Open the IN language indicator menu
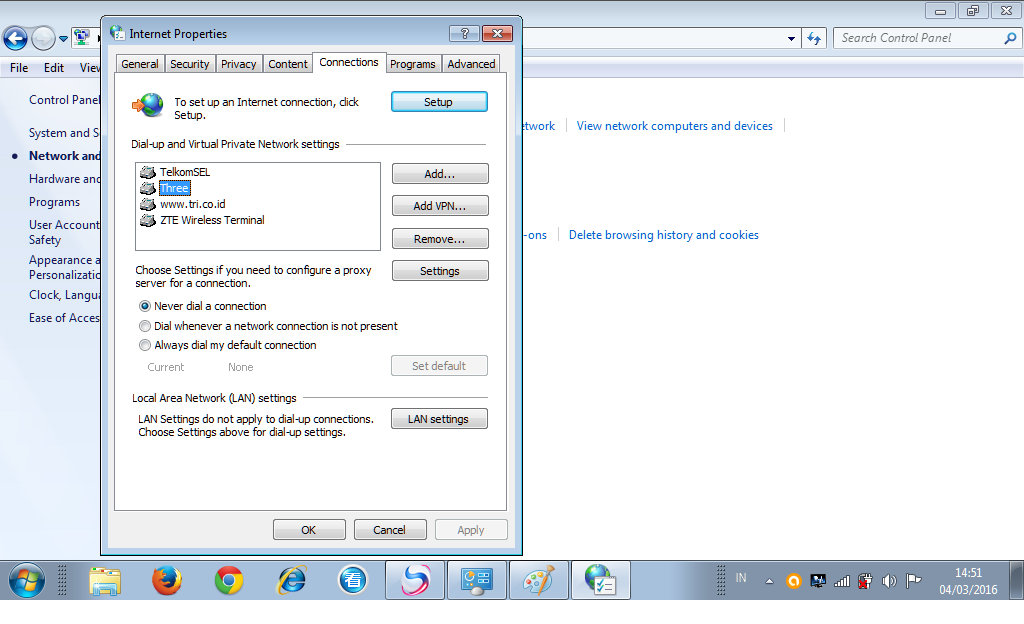This screenshot has height=624, width=1024. click(x=740, y=578)
